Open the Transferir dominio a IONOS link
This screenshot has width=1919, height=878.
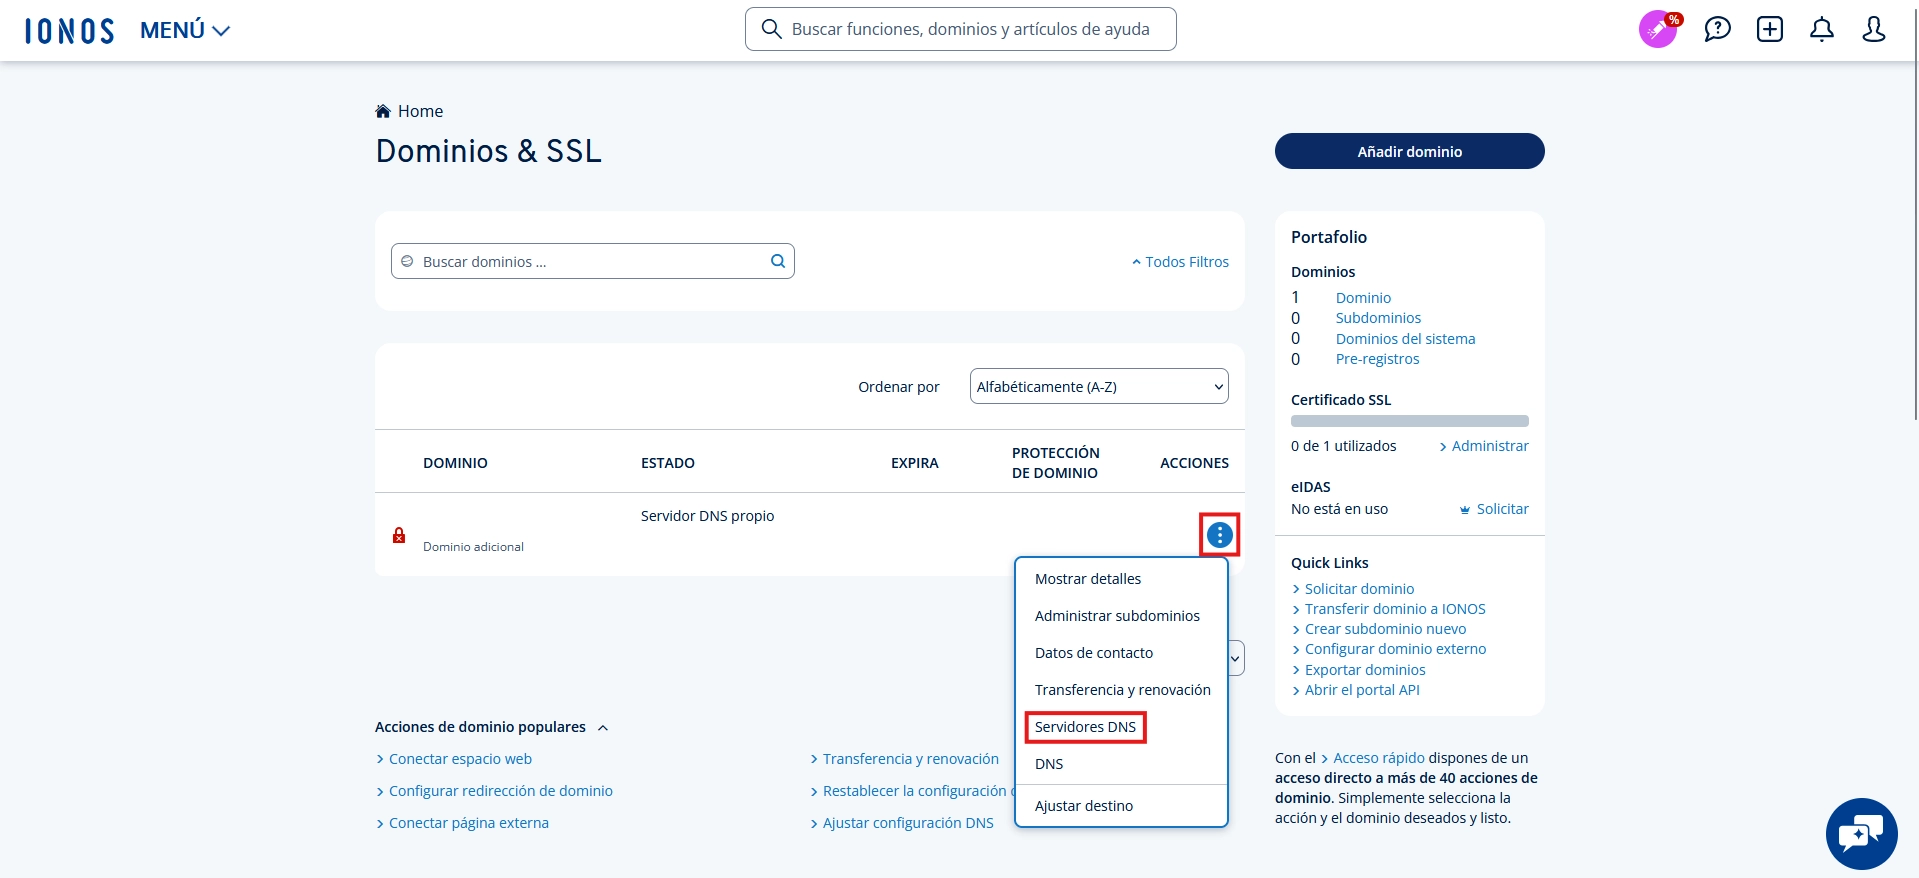pos(1394,609)
